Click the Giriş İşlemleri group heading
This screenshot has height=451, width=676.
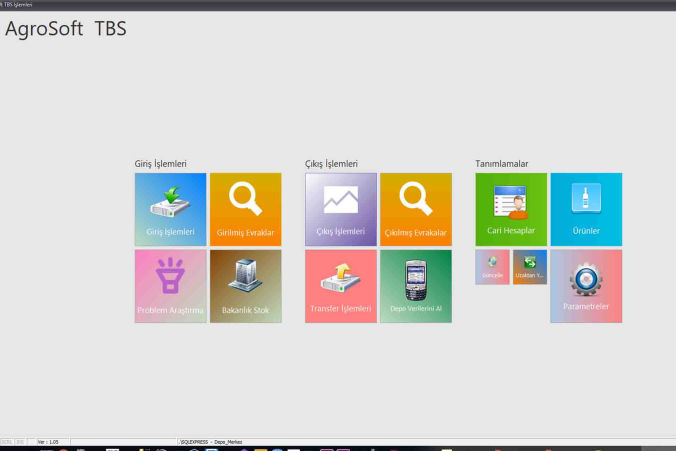[x=160, y=164]
